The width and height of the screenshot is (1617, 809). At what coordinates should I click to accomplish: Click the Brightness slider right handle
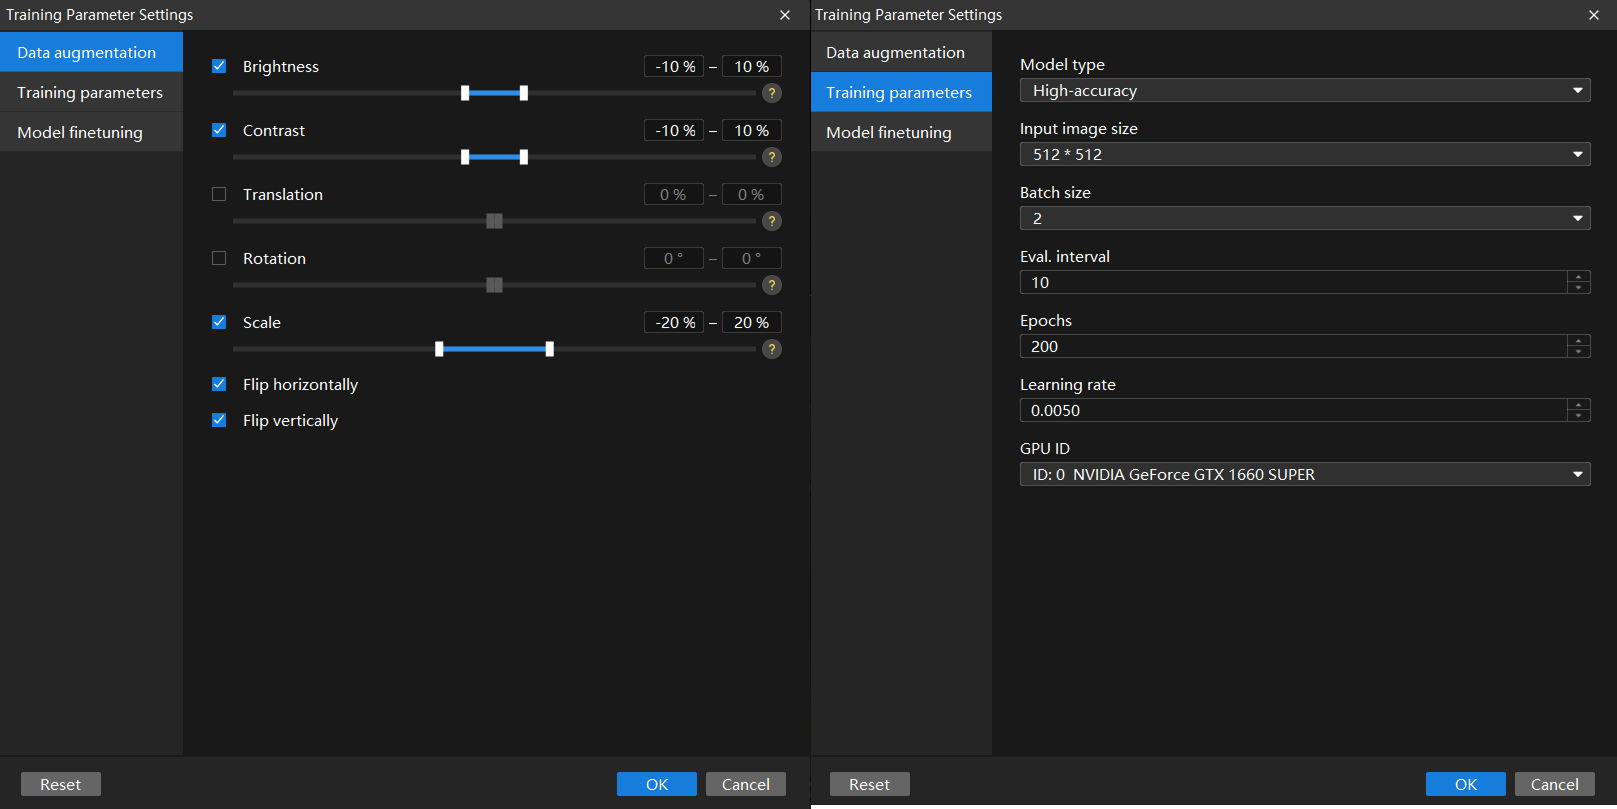tap(524, 93)
